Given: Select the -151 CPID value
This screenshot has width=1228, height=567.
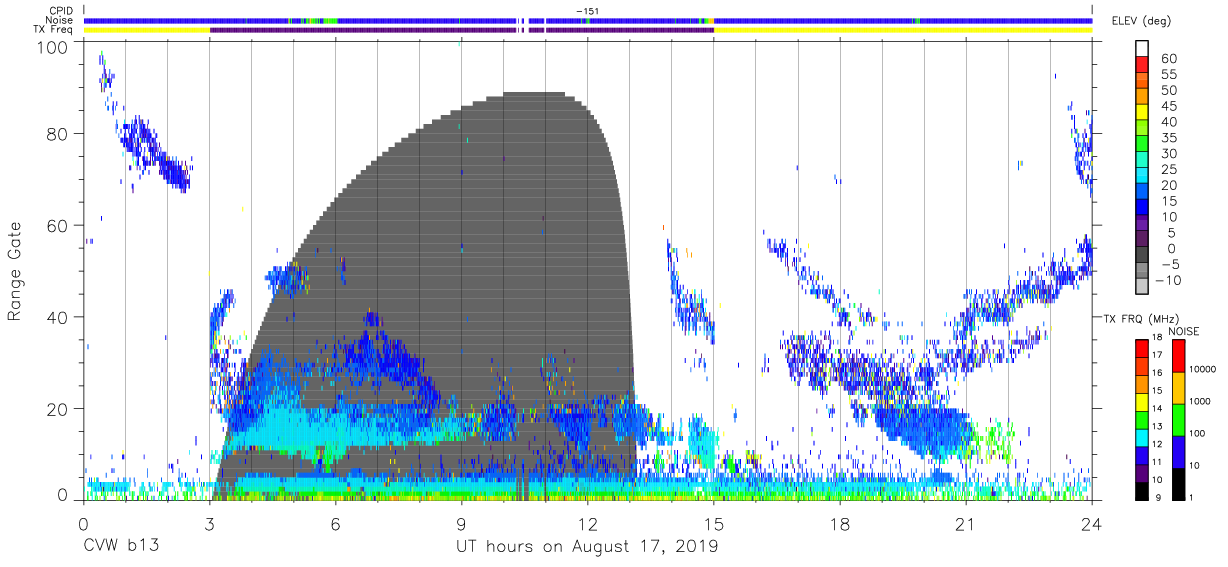Looking at the screenshot, I should [x=587, y=11].
